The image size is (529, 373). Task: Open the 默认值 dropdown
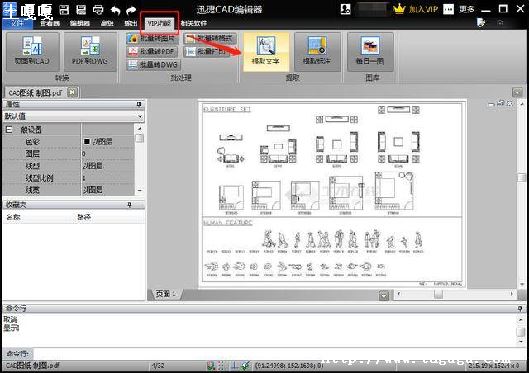73,116
